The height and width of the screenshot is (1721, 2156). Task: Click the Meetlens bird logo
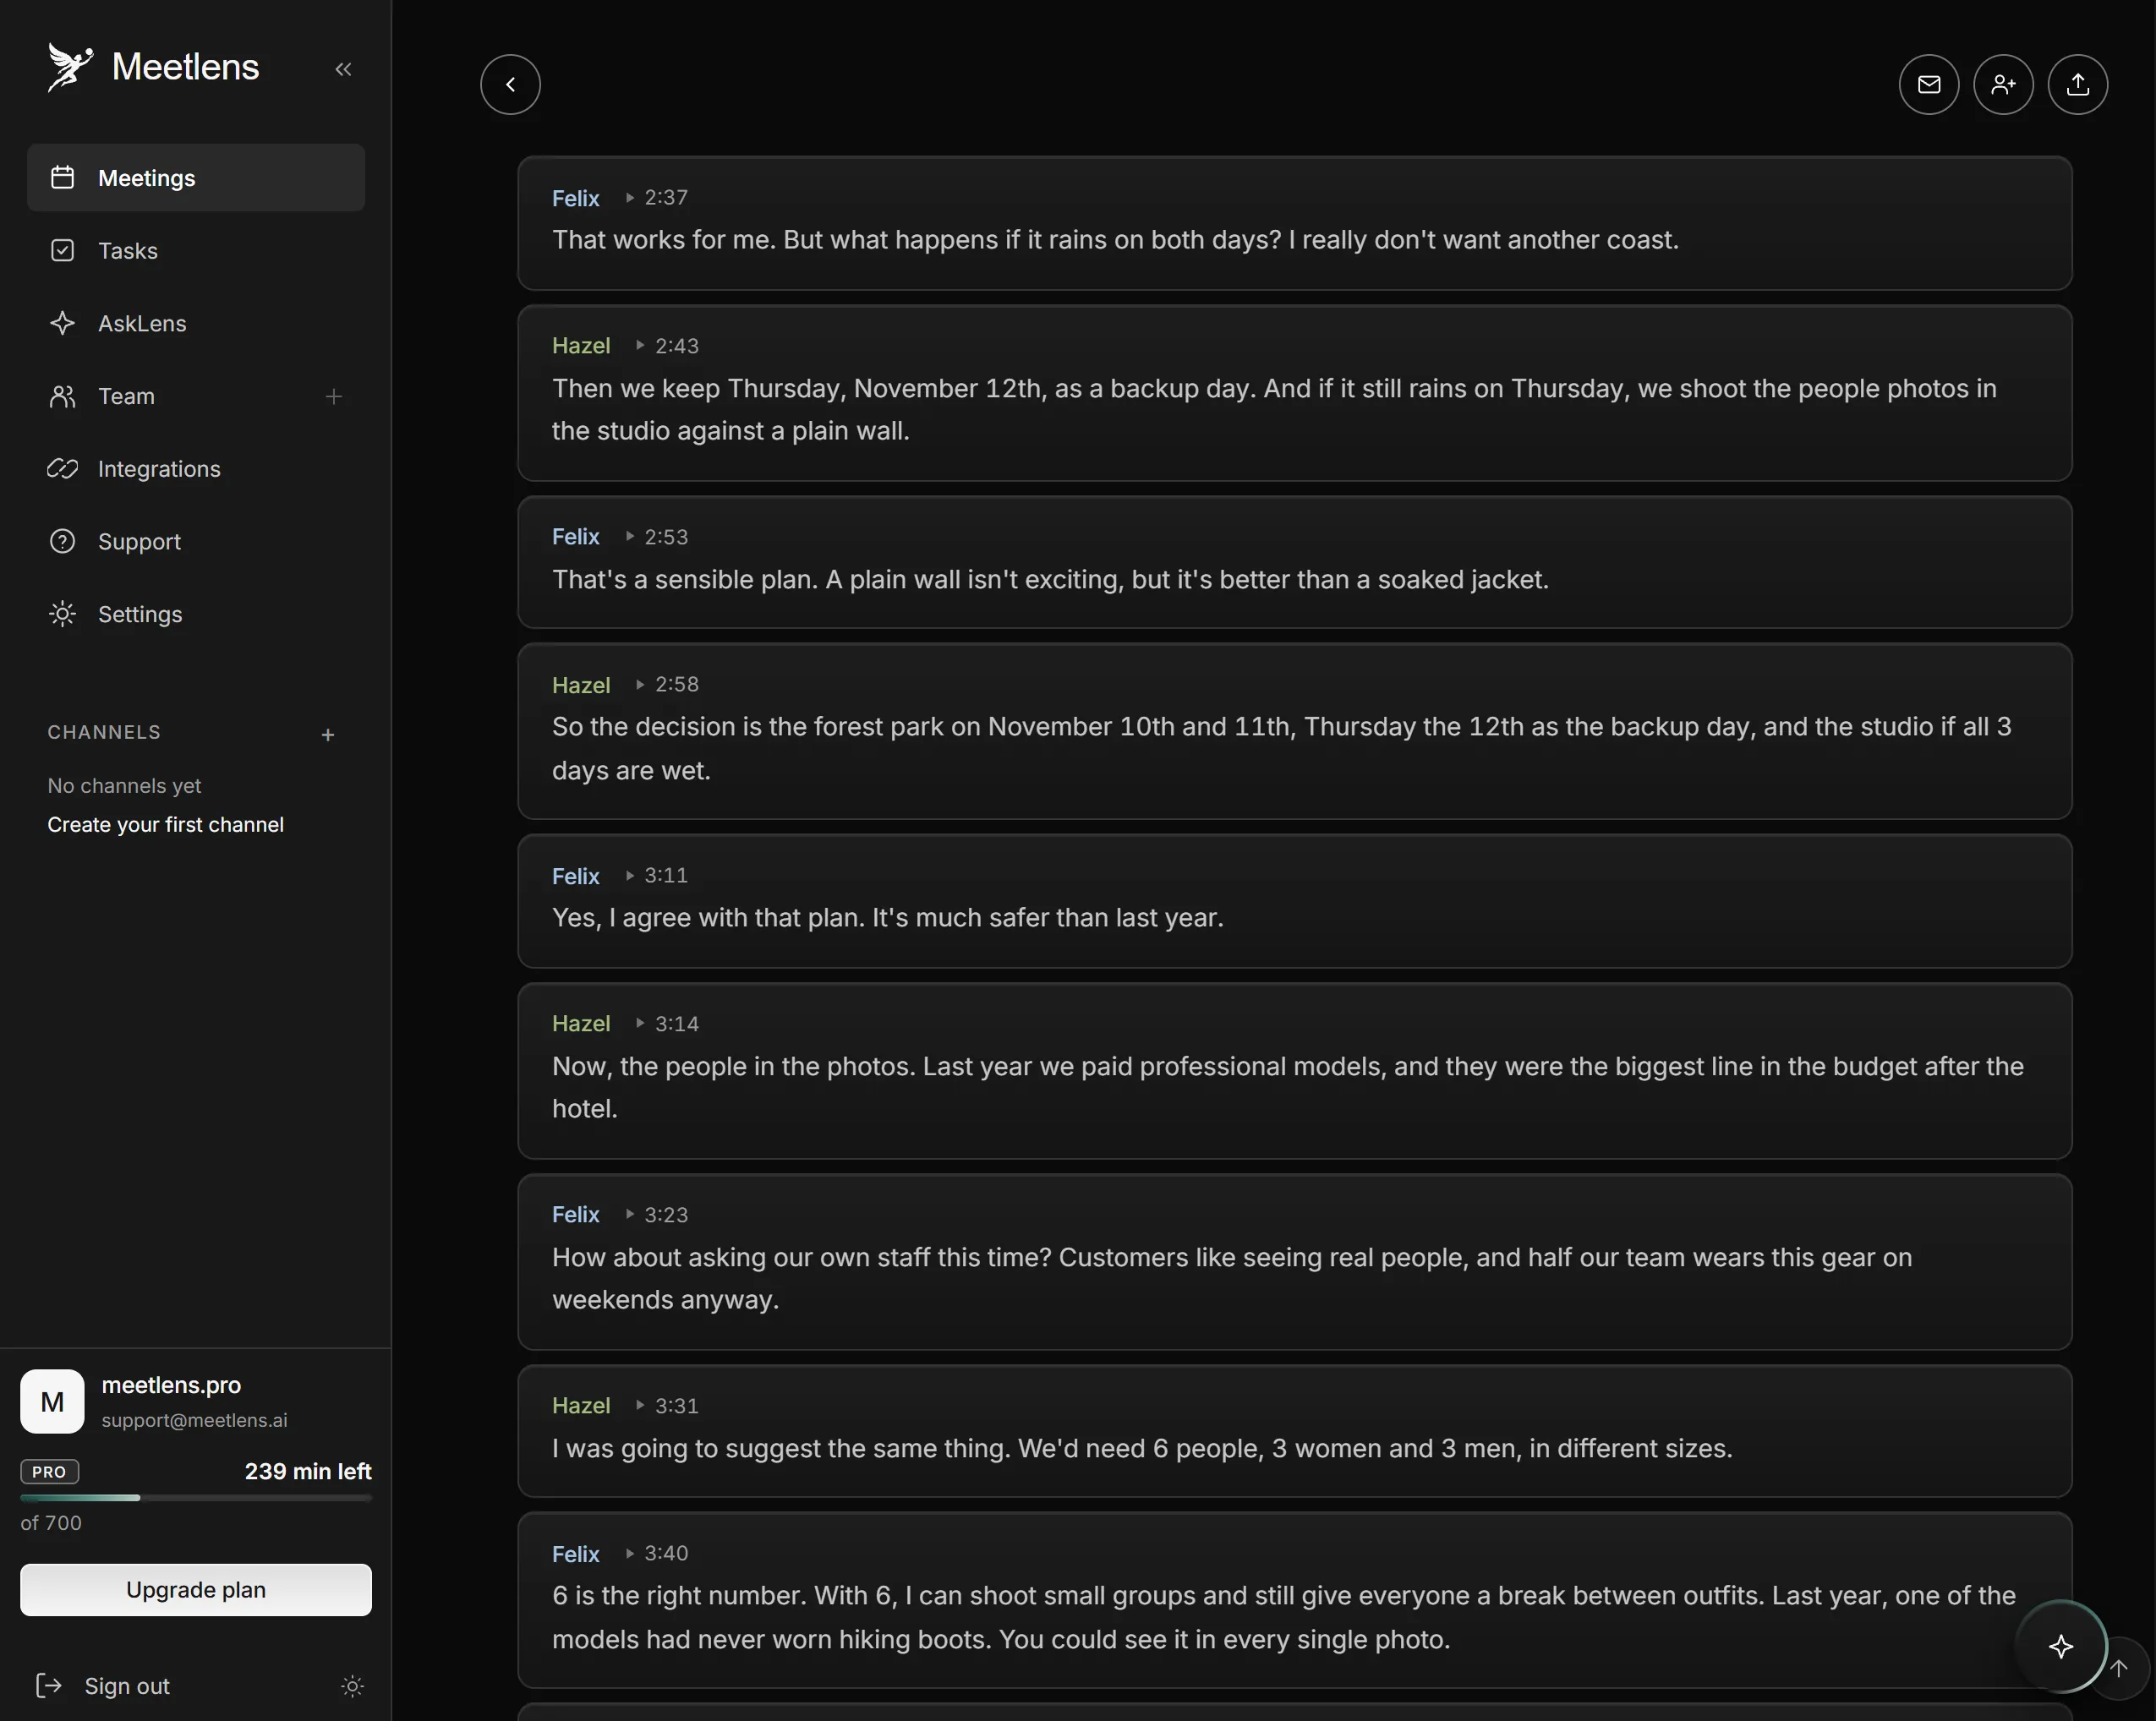[70, 67]
